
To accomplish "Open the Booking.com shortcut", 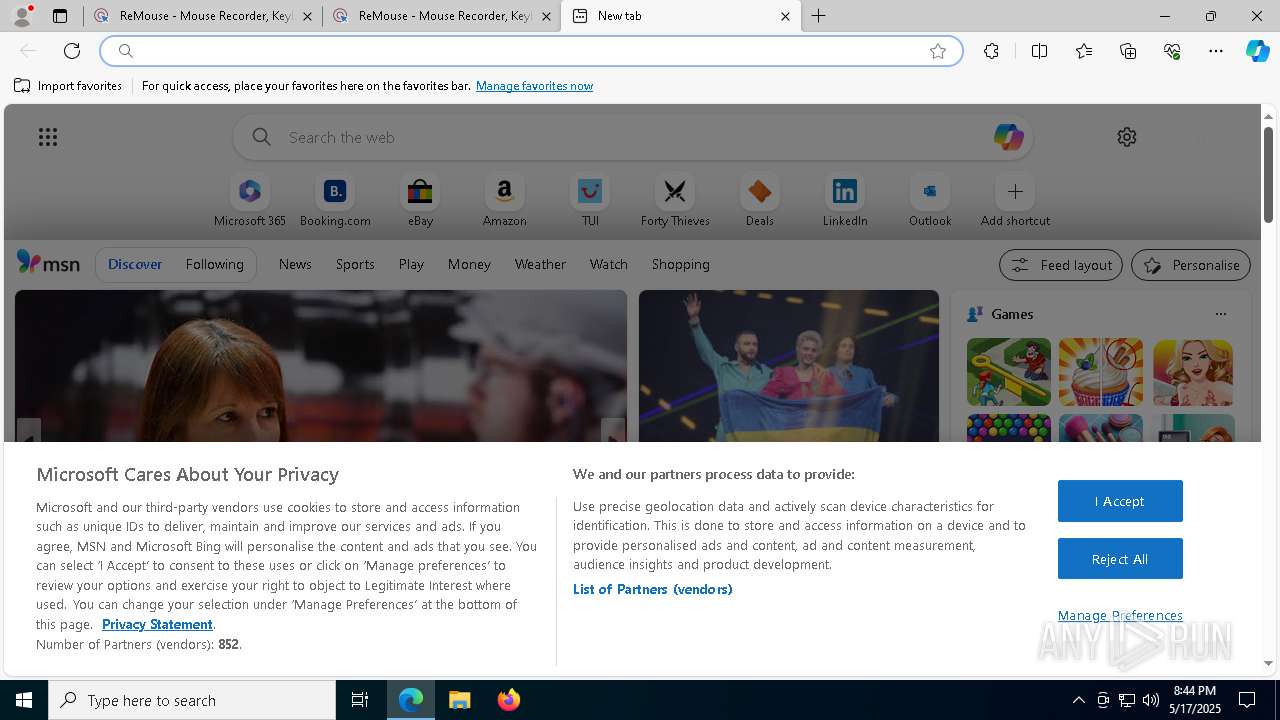I will [335, 201].
